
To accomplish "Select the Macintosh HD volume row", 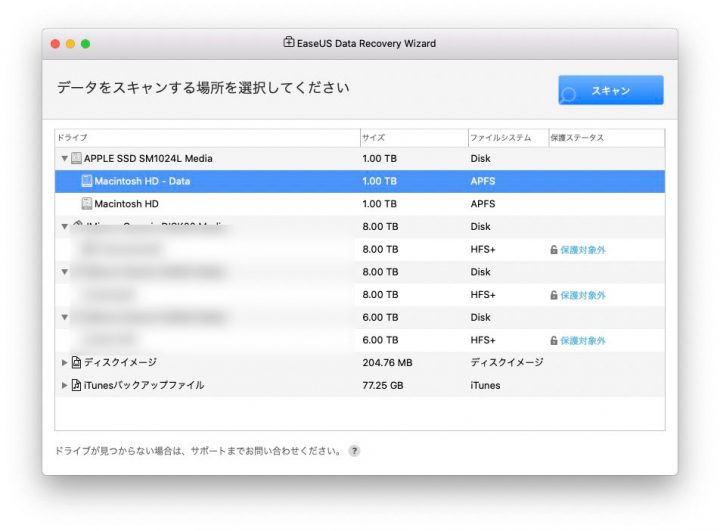I will click(x=360, y=203).
